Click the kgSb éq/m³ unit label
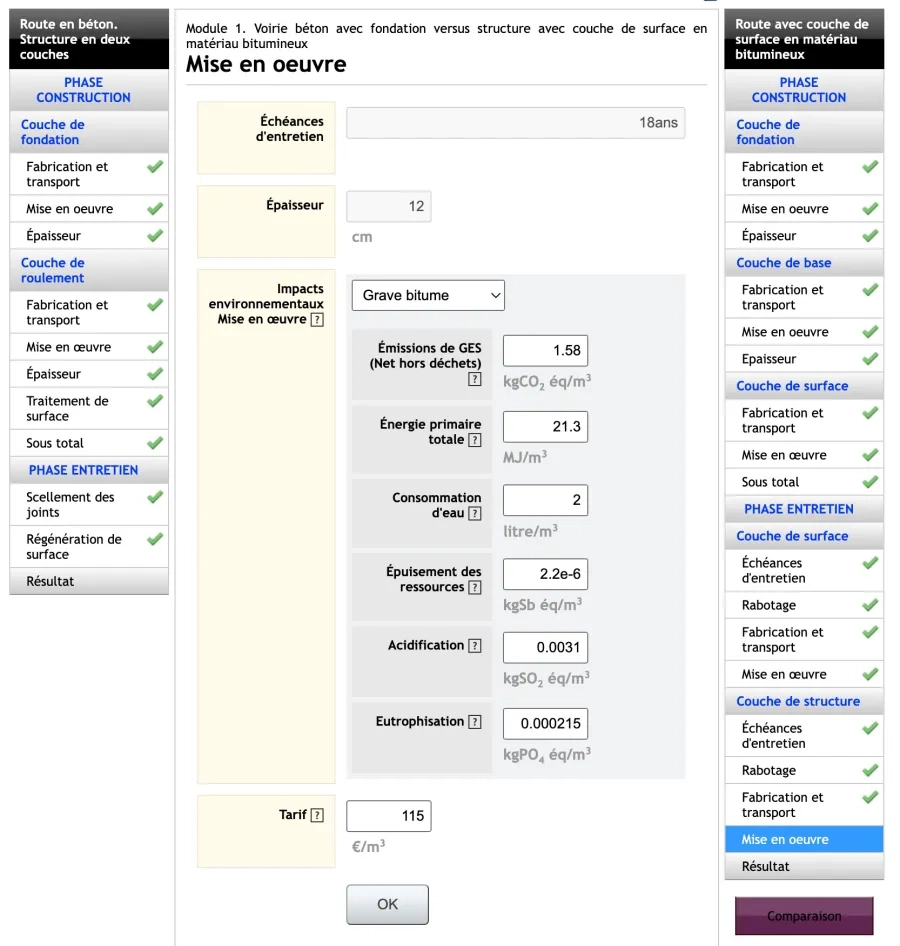 pyautogui.click(x=542, y=605)
